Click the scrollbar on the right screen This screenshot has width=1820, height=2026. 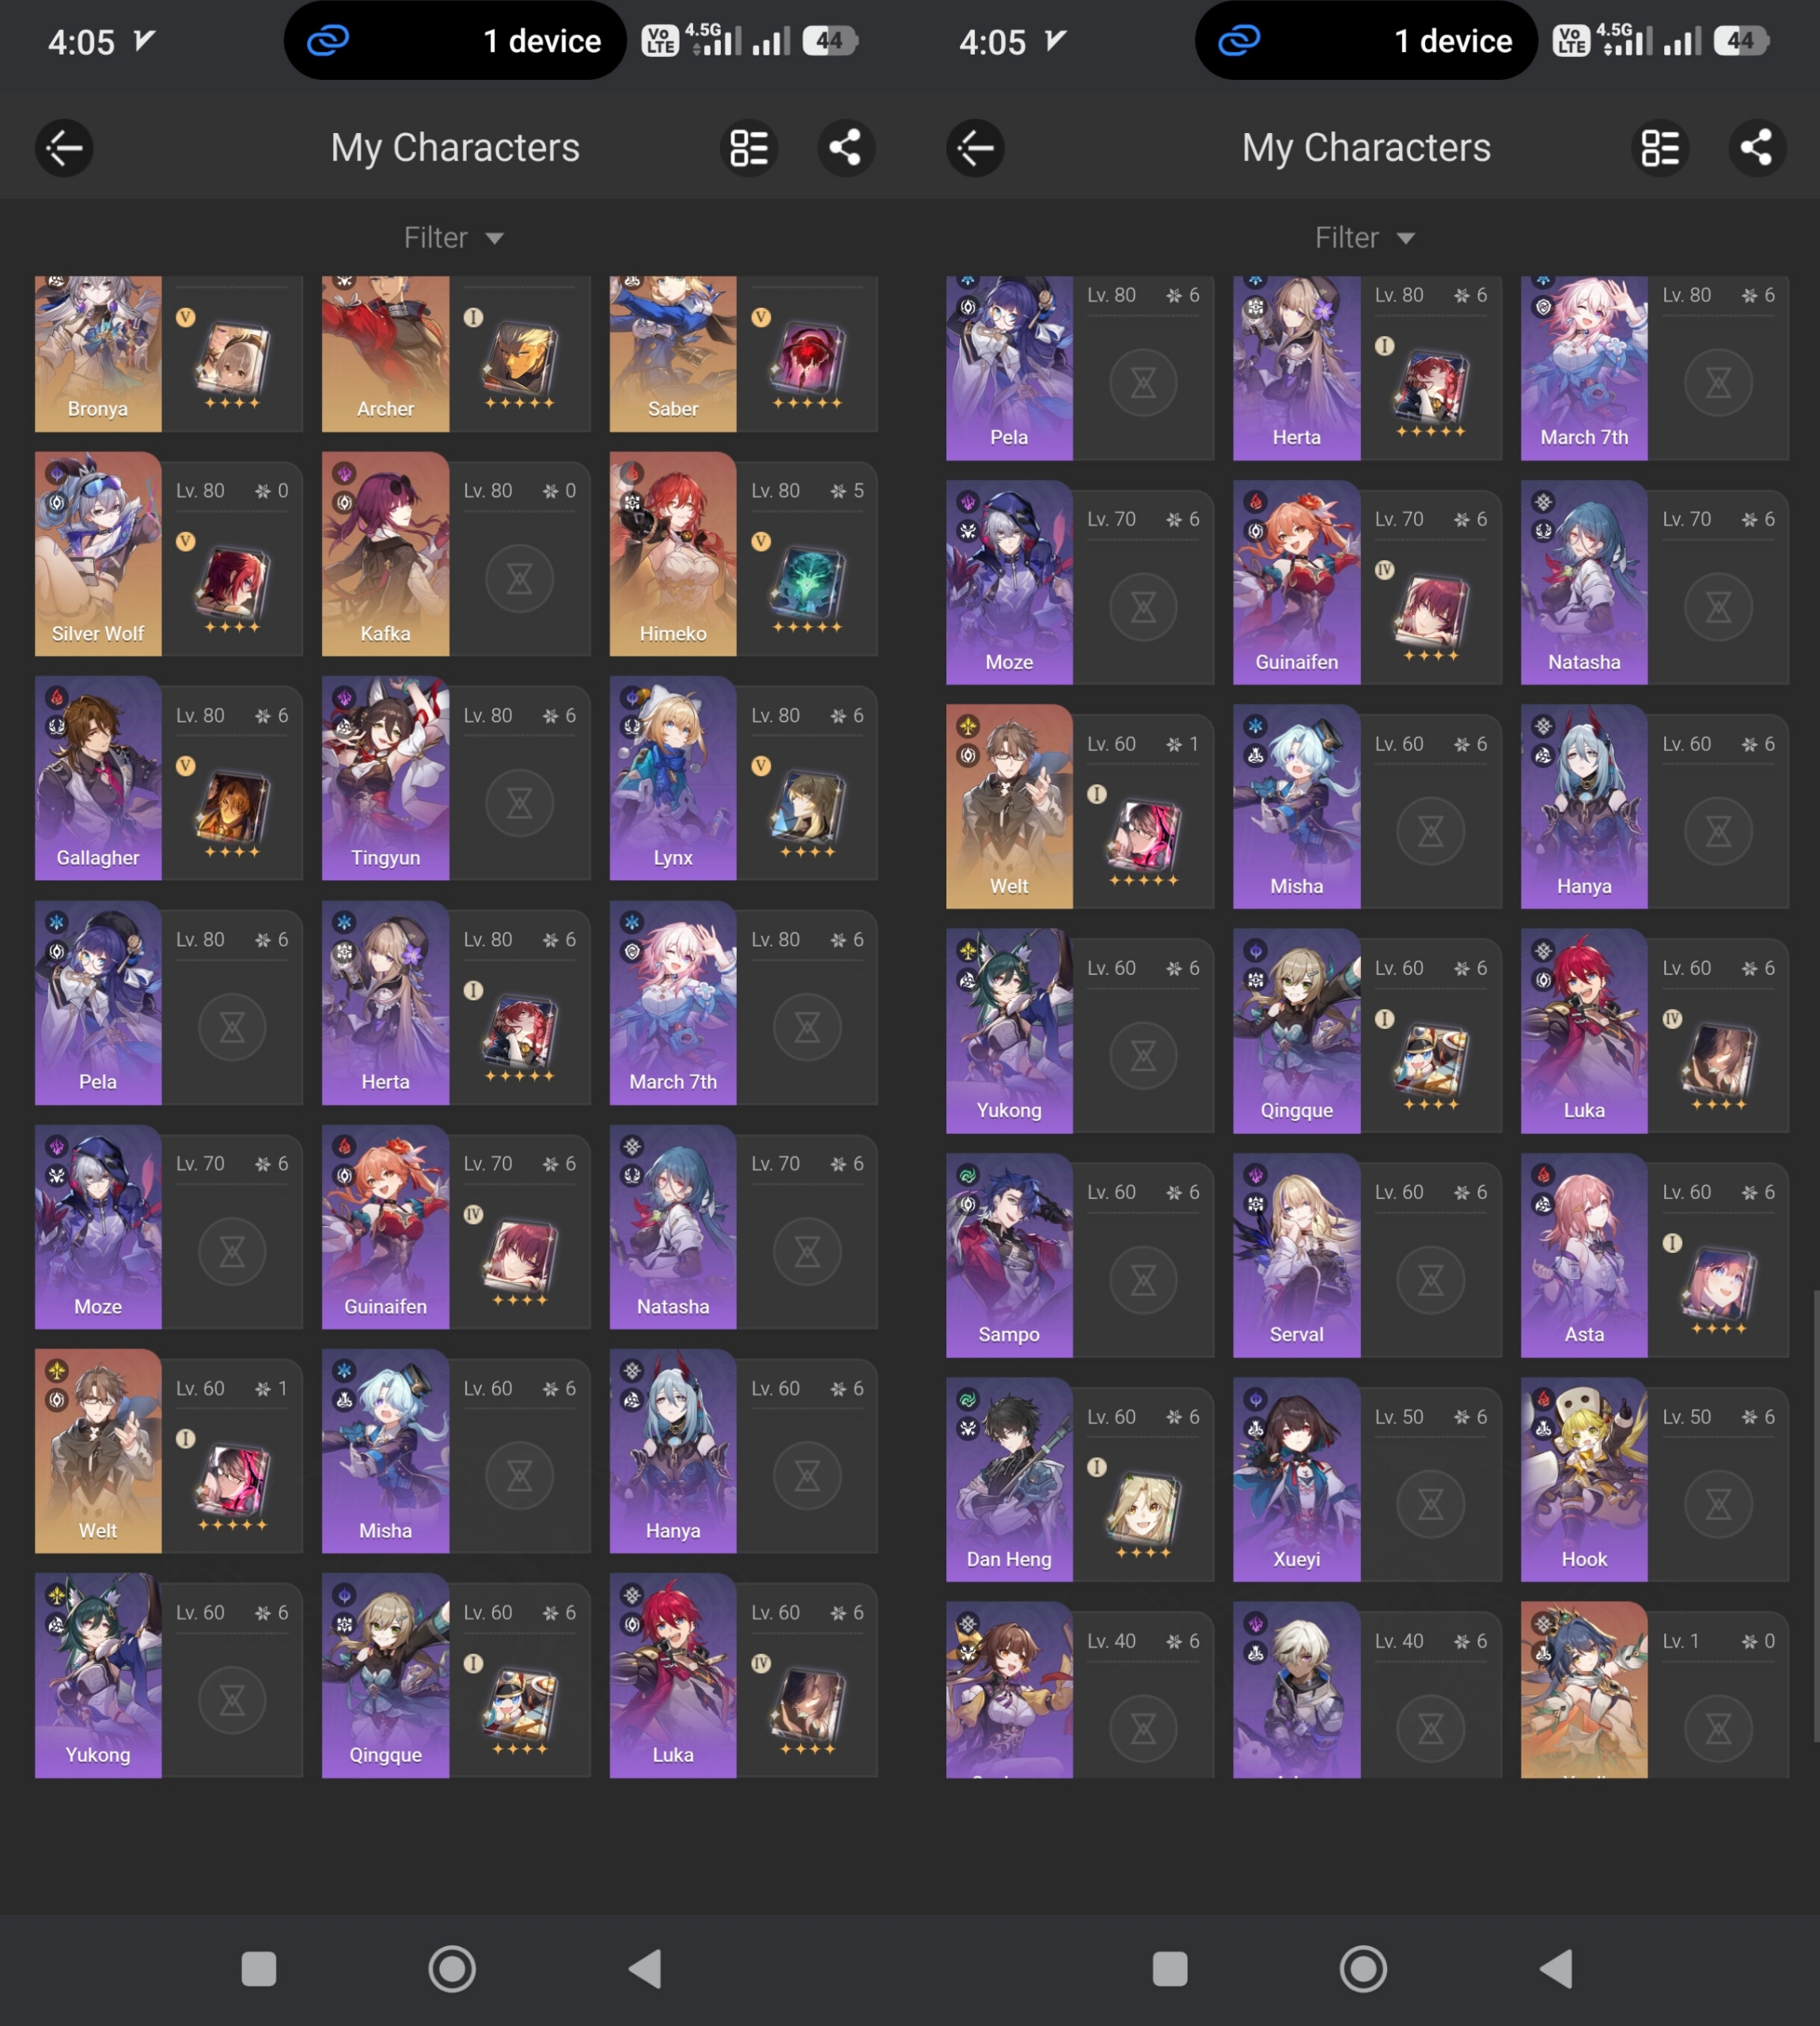[1815, 1515]
